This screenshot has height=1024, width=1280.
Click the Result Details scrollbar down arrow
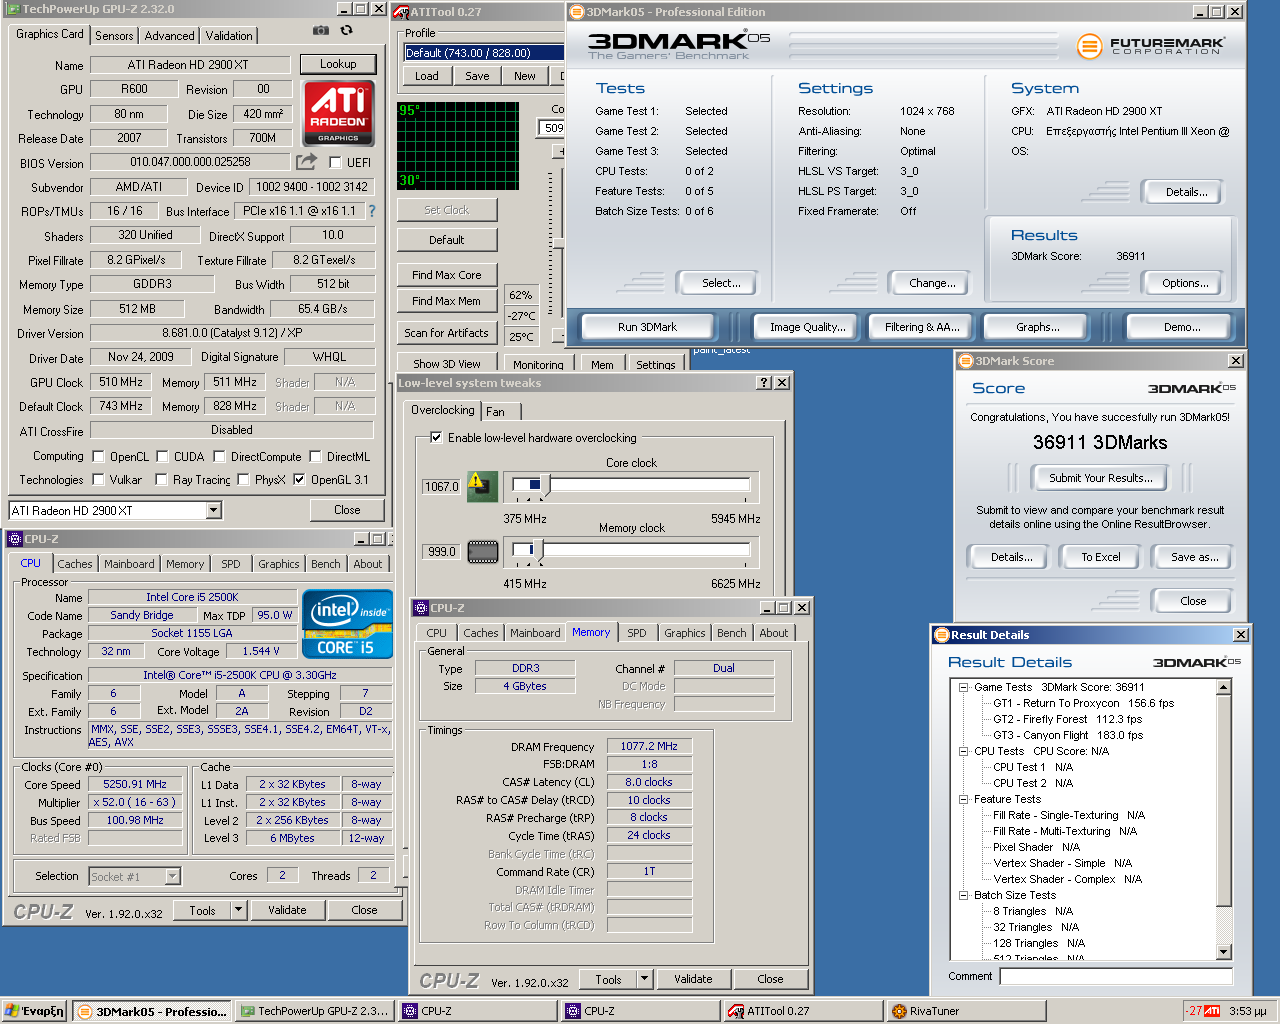point(1224,952)
